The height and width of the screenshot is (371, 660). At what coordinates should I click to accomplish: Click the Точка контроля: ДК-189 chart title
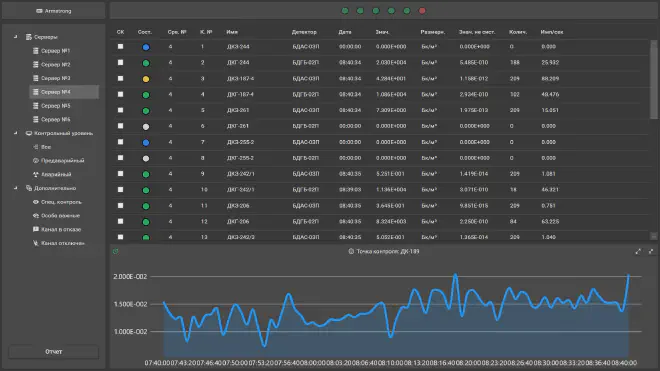388,251
